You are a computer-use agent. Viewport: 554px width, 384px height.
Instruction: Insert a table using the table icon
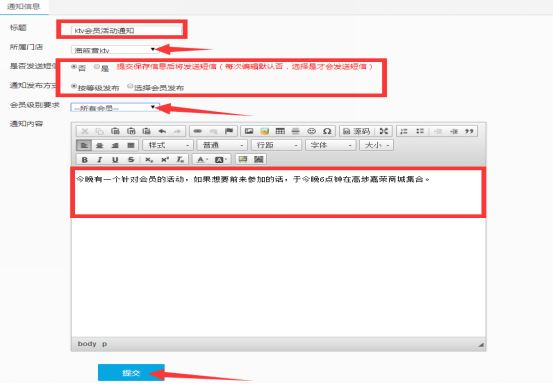tap(280, 131)
